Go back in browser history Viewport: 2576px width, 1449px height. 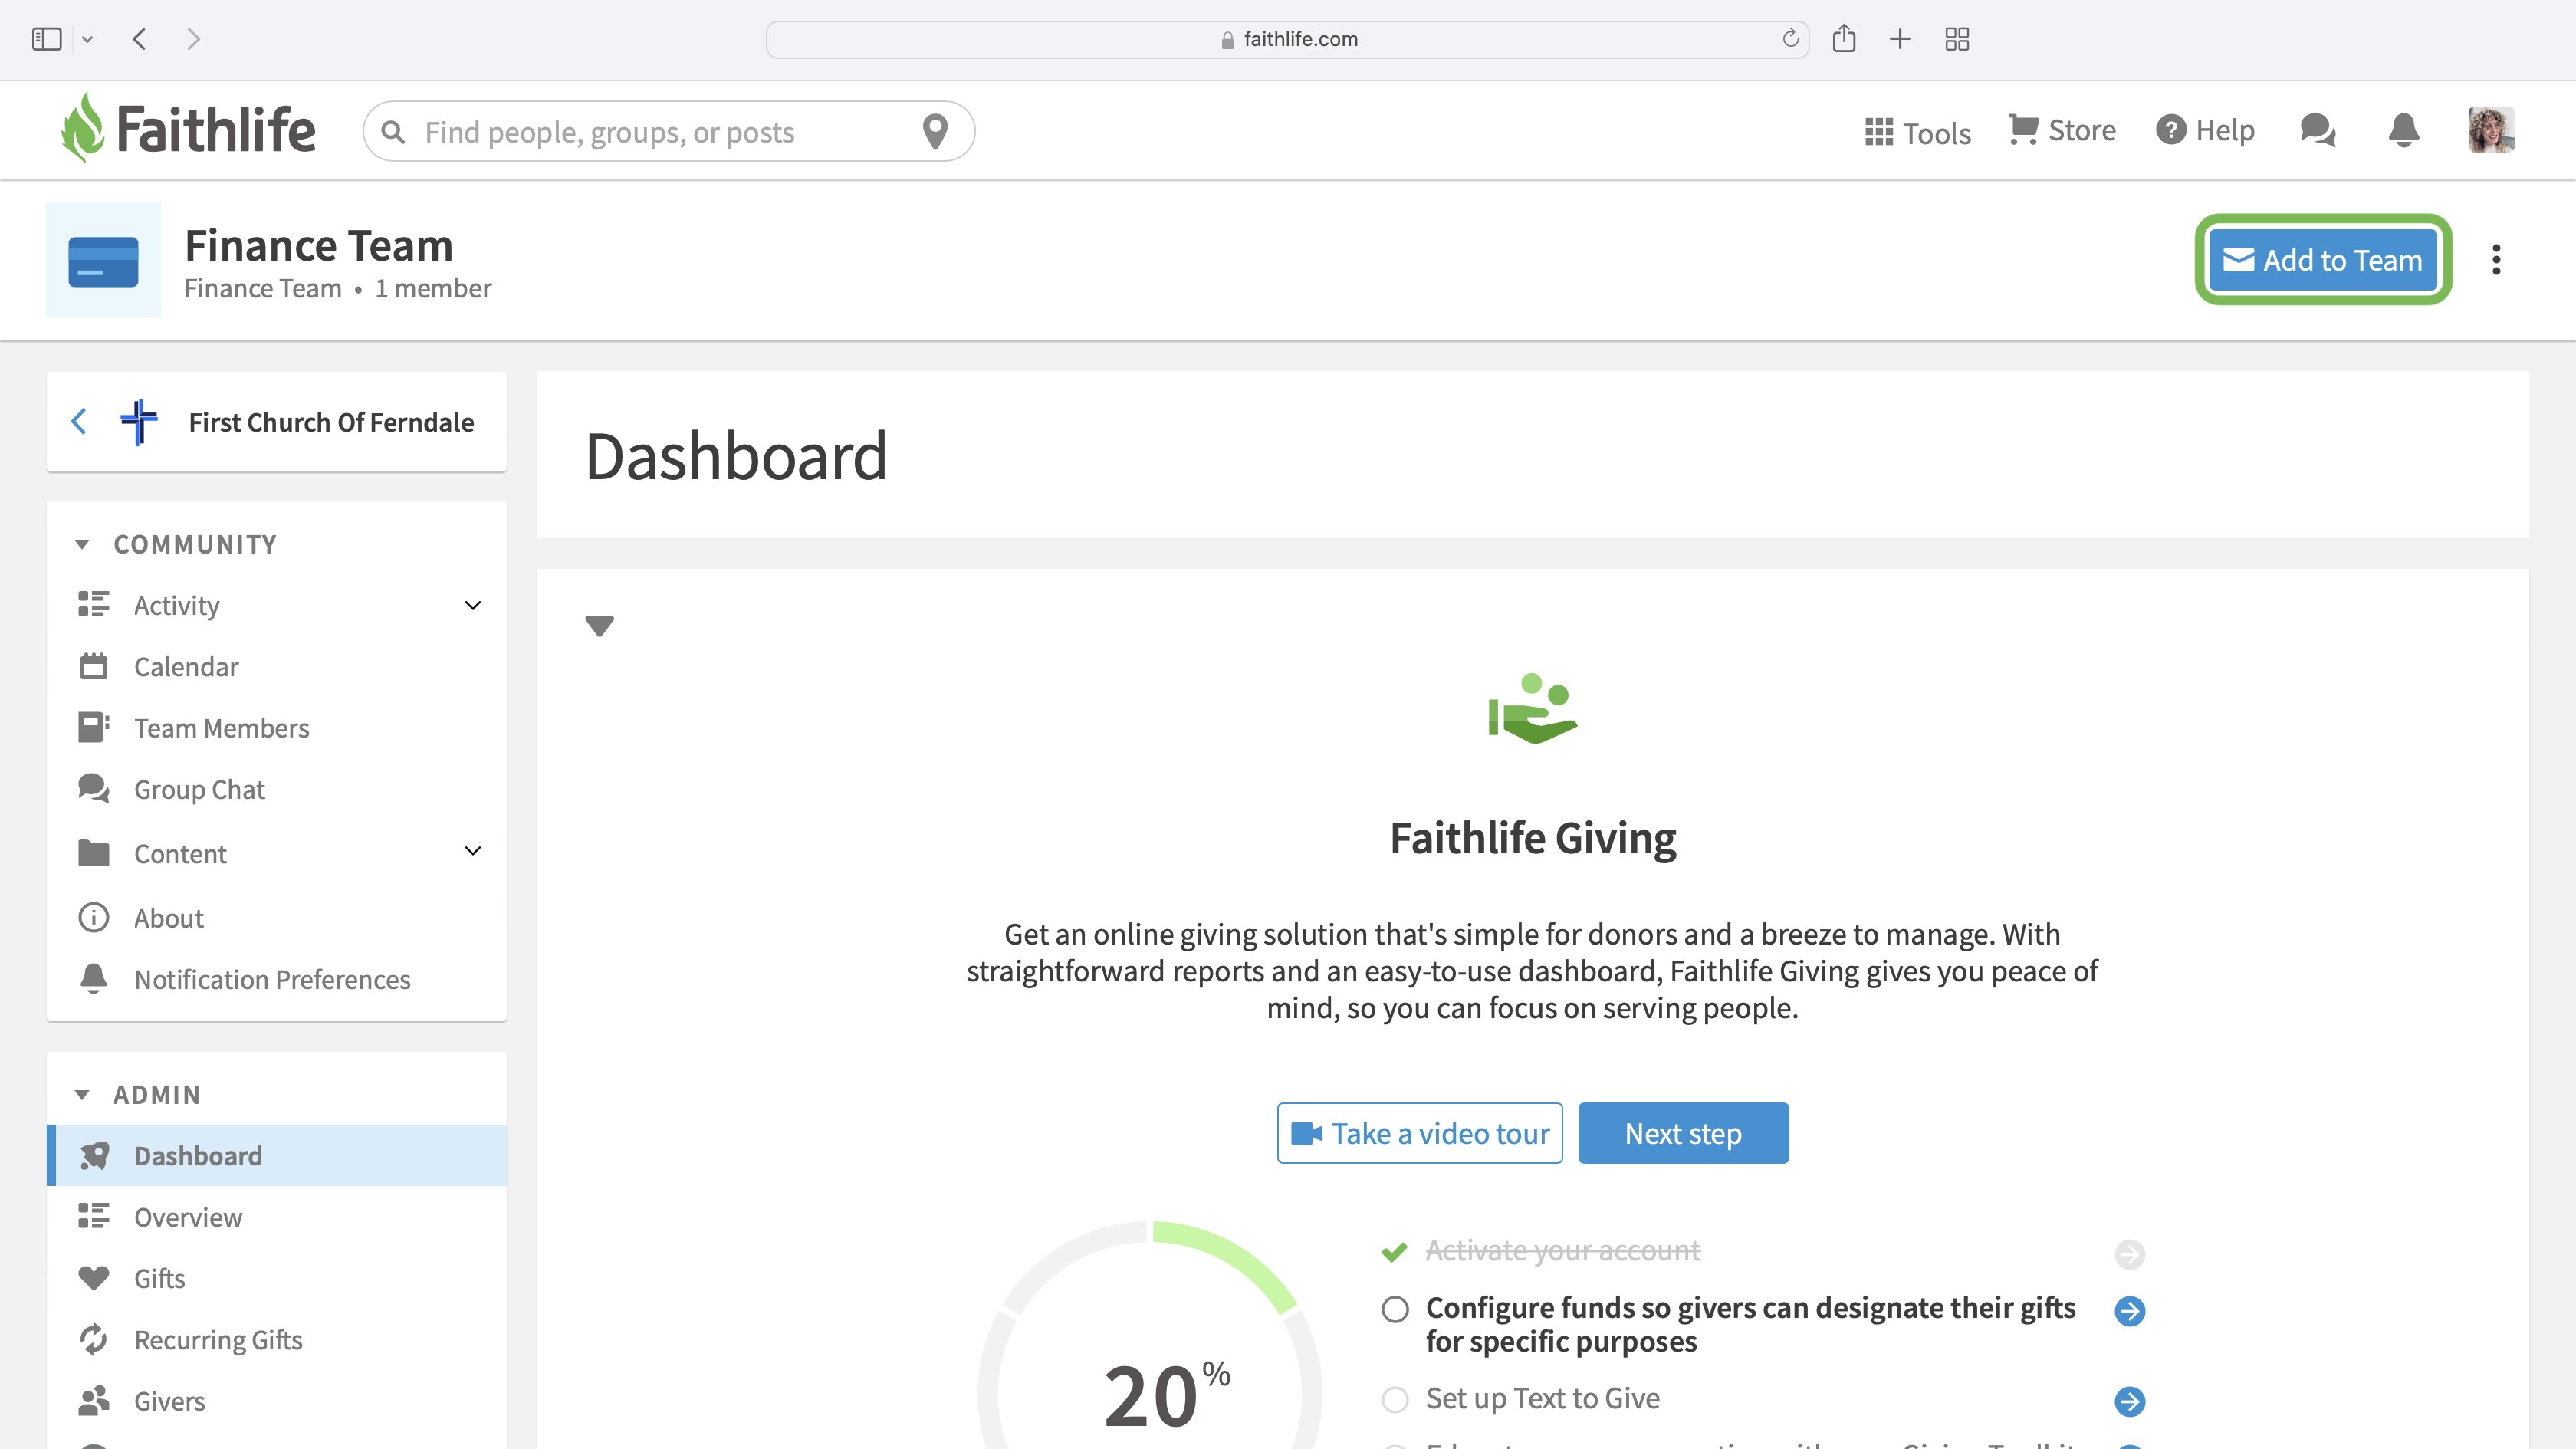point(139,39)
